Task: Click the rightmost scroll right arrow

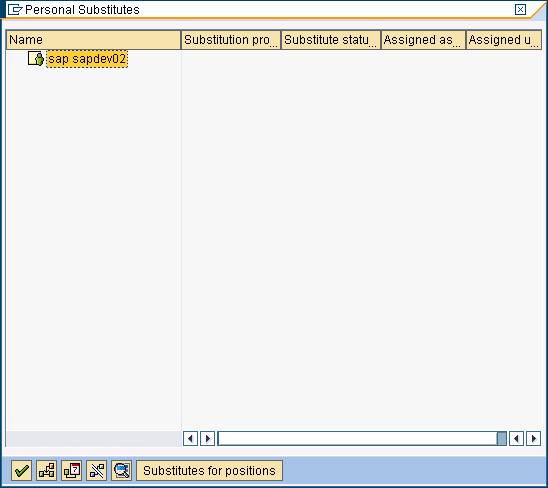Action: [x=533, y=438]
